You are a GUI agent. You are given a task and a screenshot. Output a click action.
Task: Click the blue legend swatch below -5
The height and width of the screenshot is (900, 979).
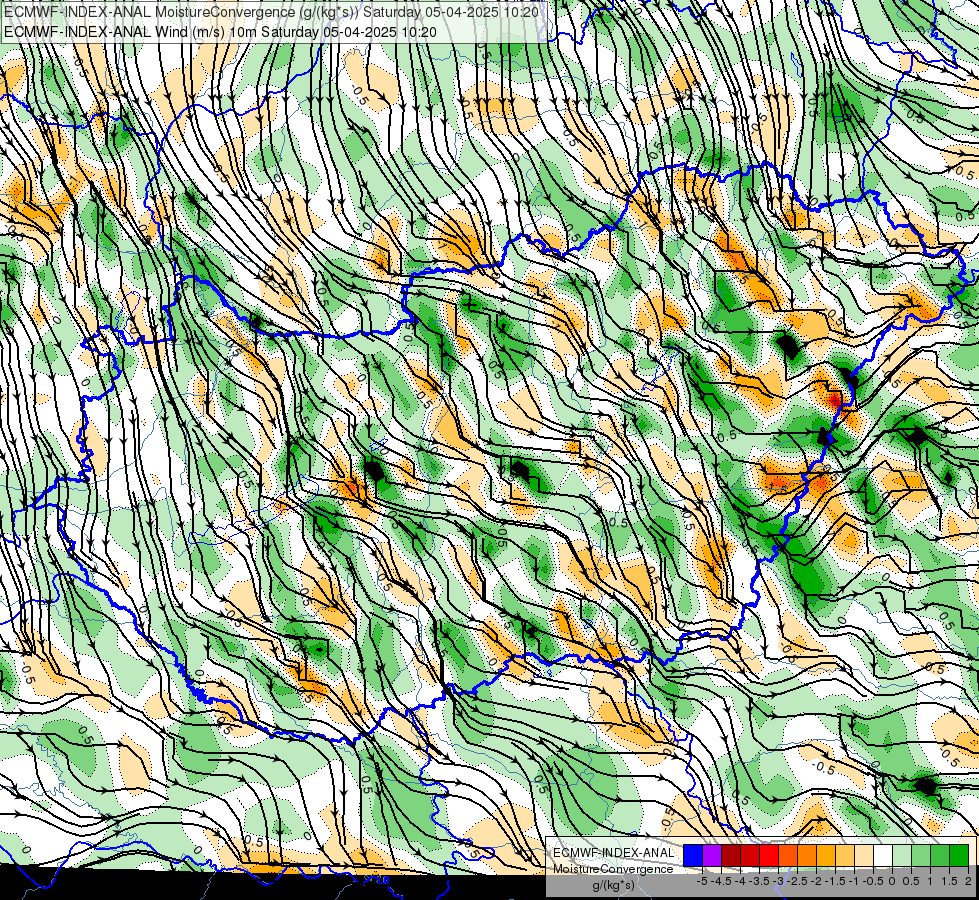[x=693, y=855]
